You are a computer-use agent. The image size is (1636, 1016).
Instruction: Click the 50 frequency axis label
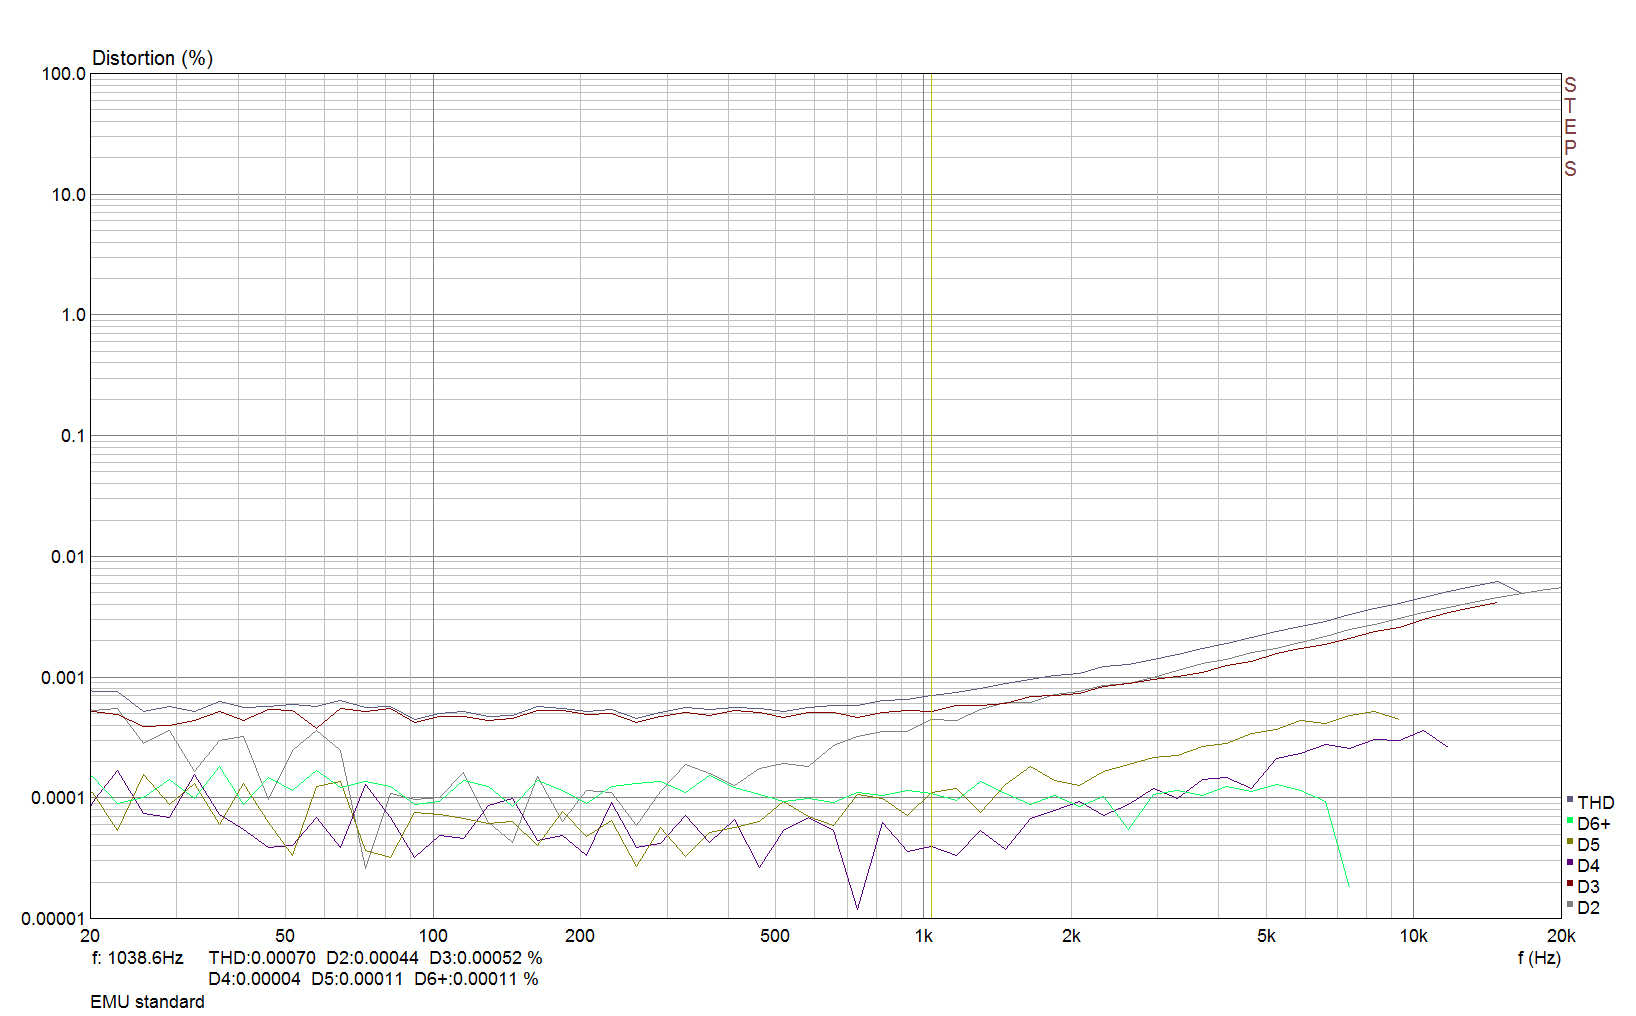(x=285, y=936)
